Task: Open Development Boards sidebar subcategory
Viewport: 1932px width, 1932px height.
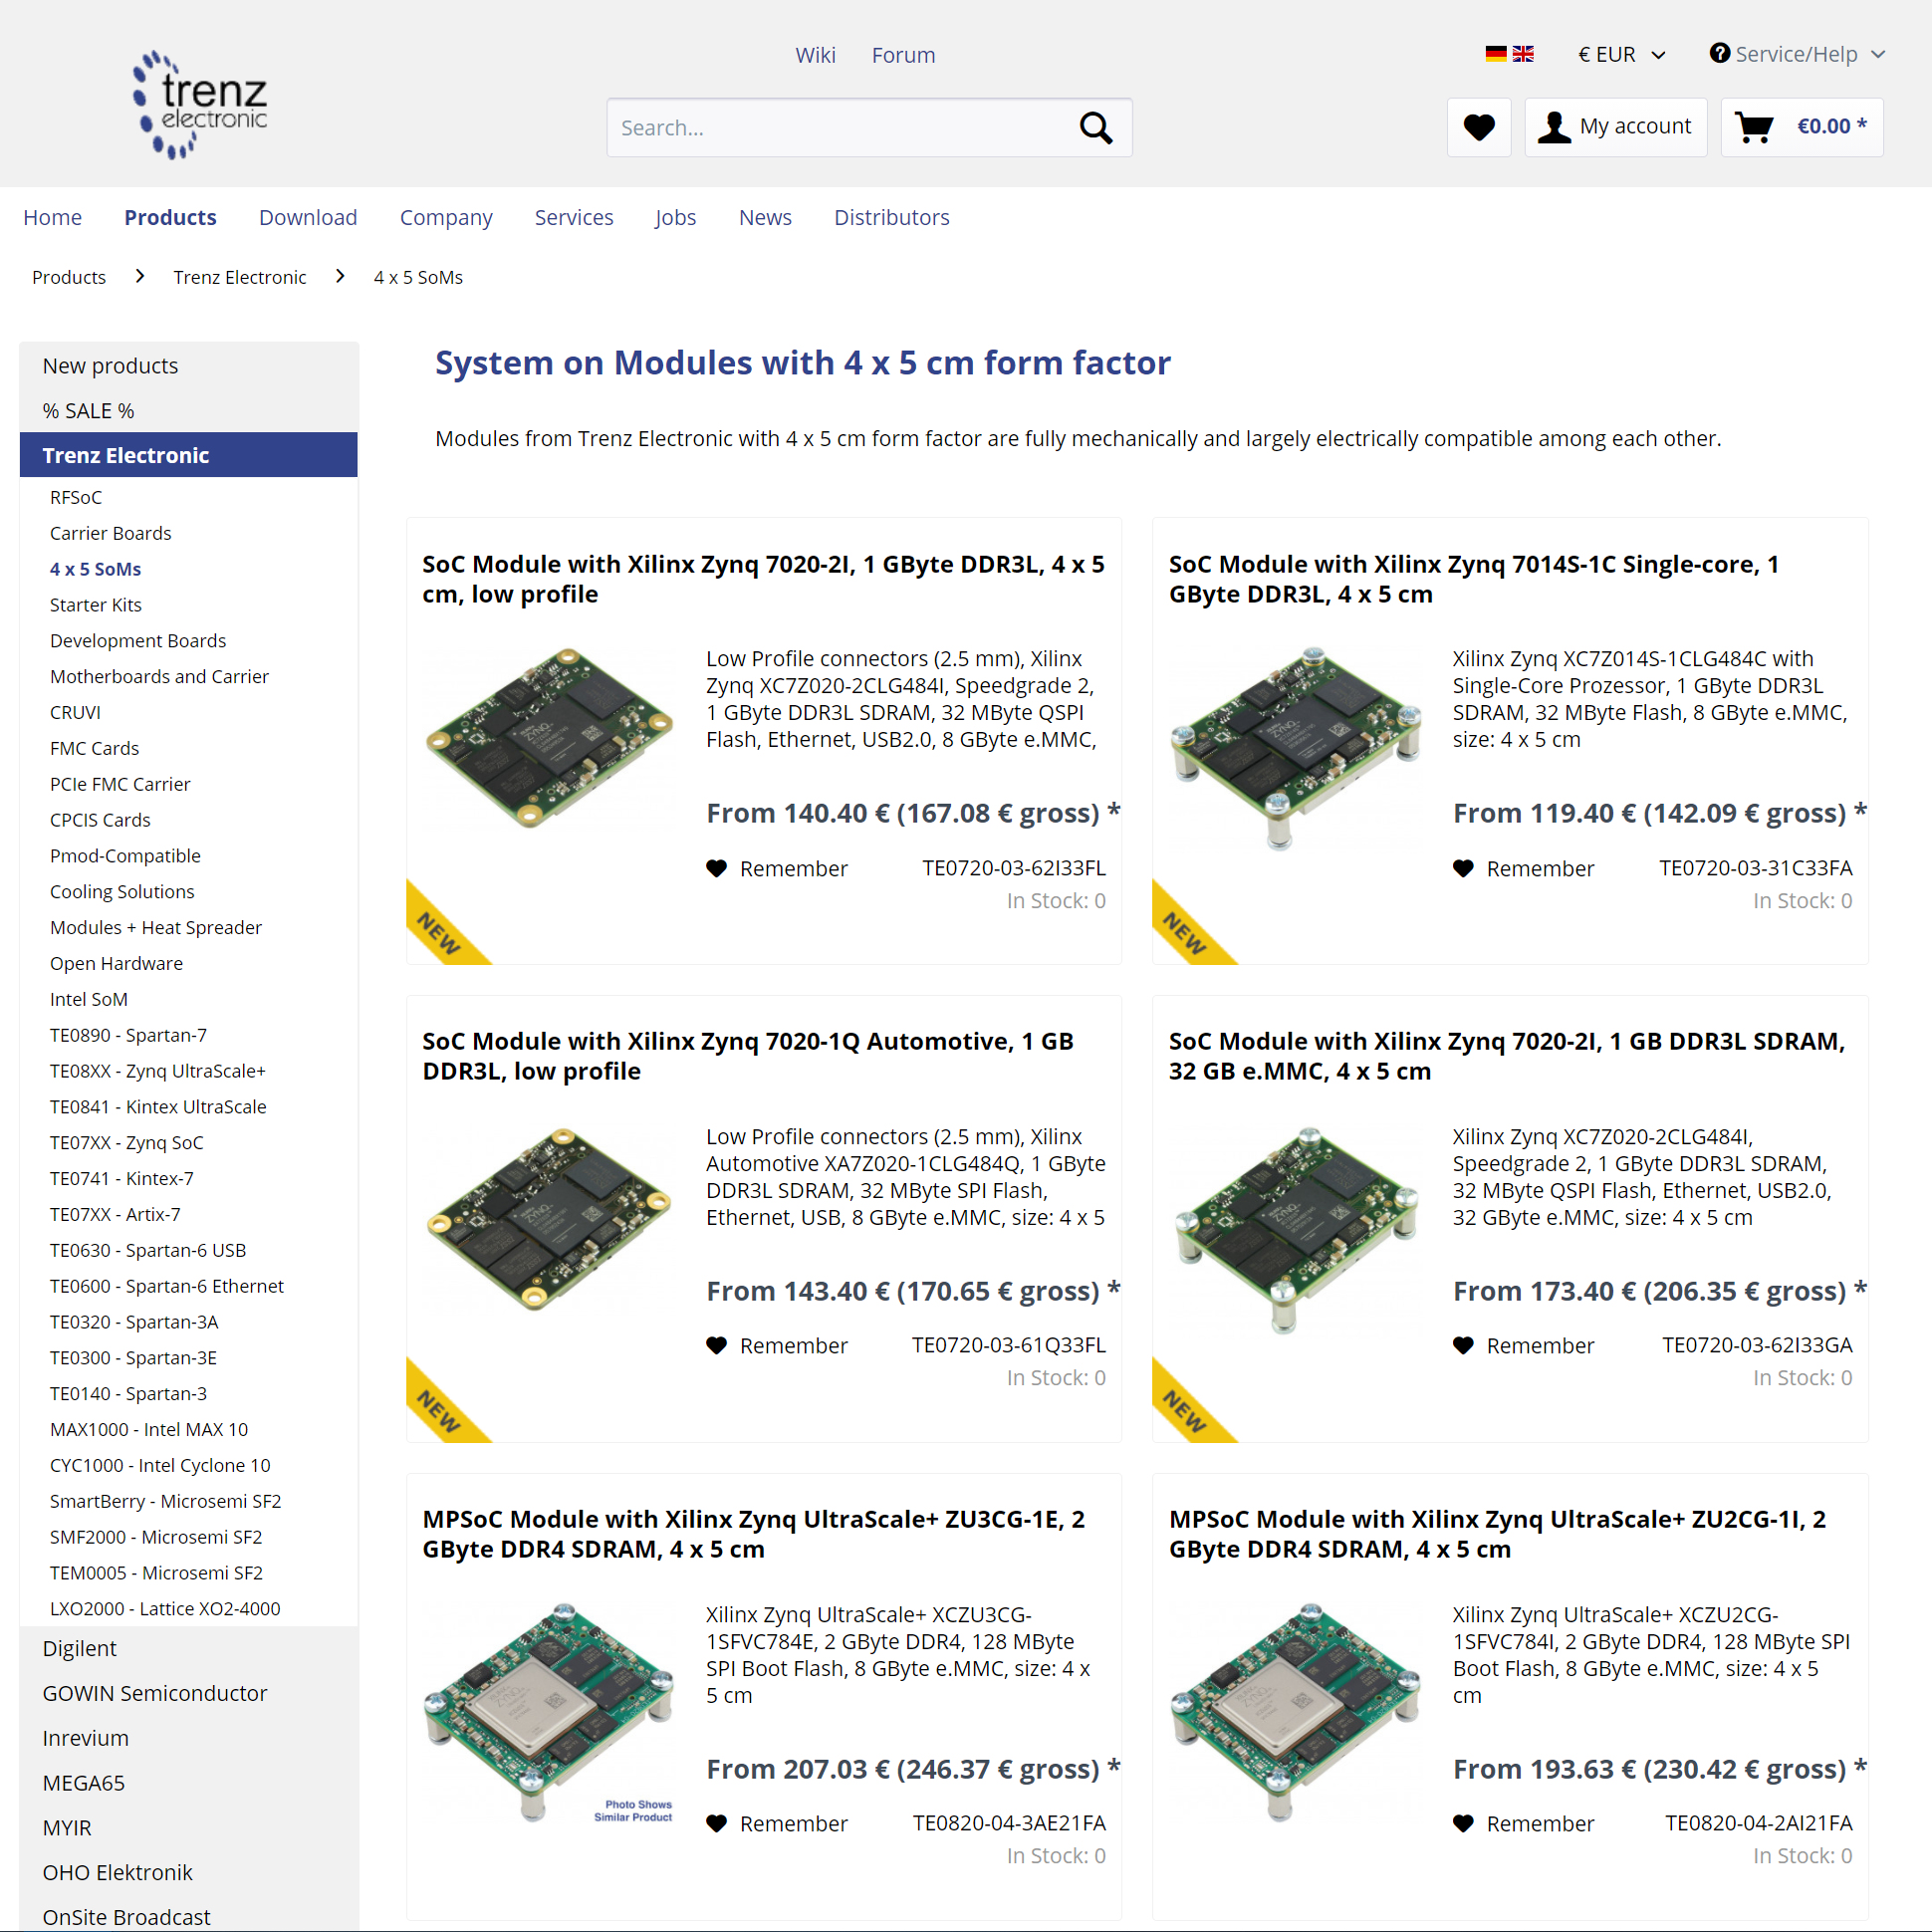Action: [x=138, y=641]
